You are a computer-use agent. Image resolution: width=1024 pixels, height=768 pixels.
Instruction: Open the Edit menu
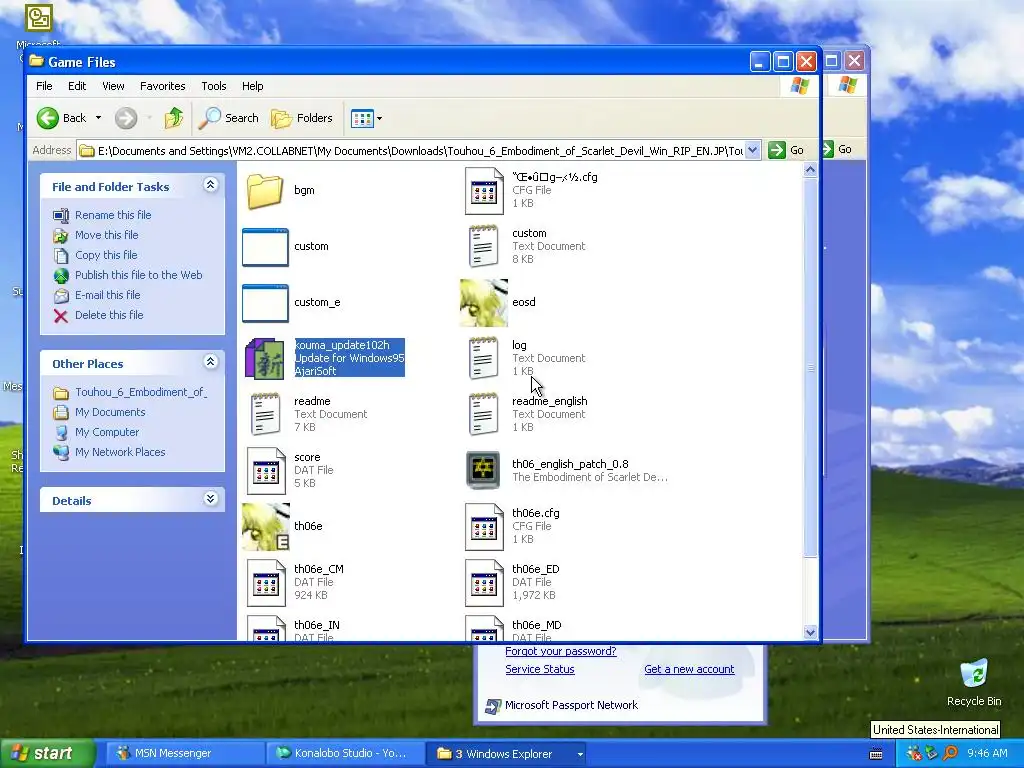(77, 86)
